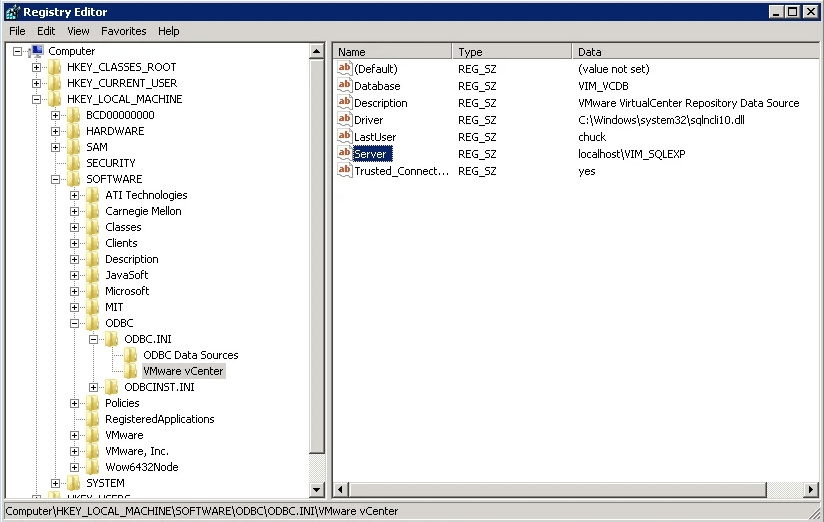Click the values pane horizontal scroll thumb

click(557, 489)
